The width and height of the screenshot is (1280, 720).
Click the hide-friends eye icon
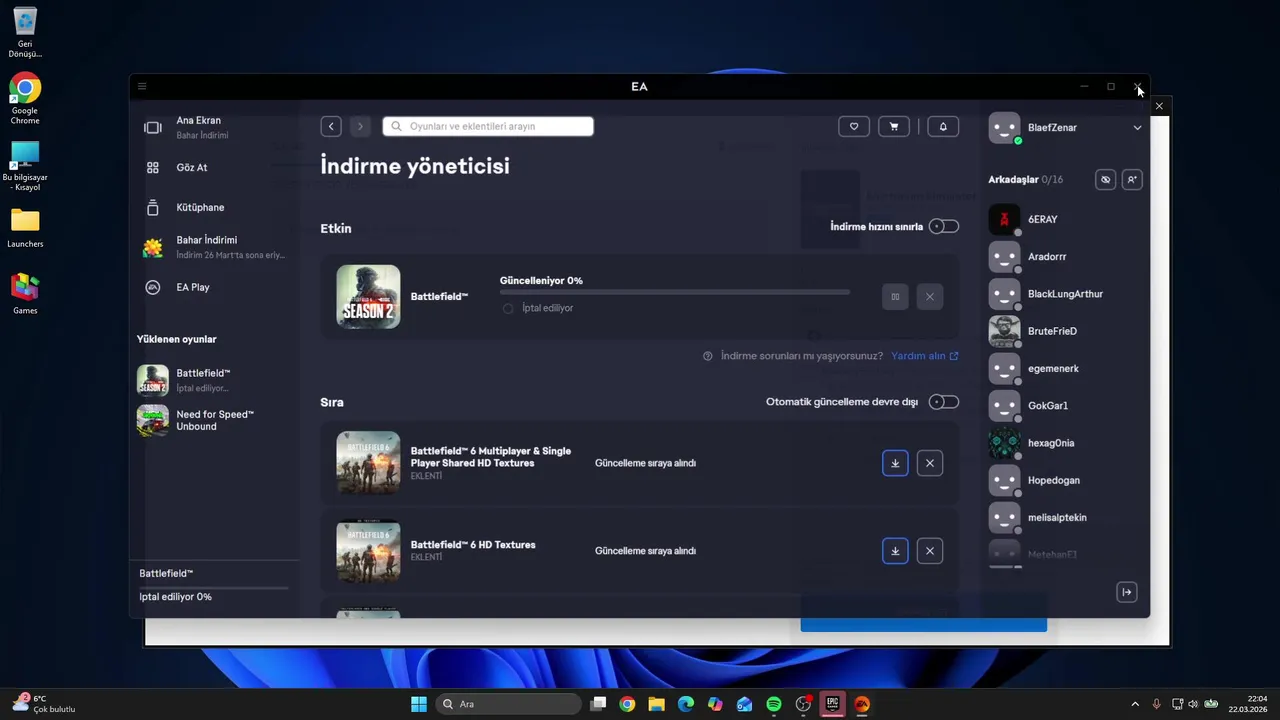pos(1105,180)
